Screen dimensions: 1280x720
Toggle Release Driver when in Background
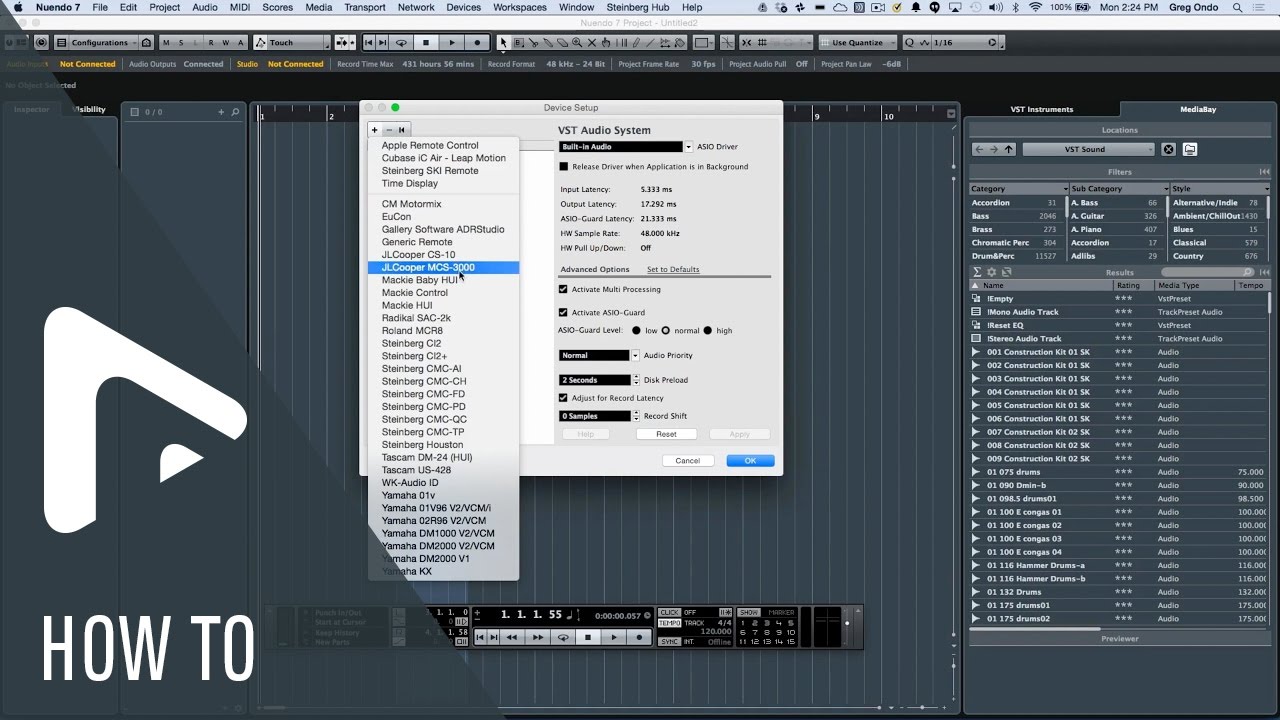tap(563, 167)
